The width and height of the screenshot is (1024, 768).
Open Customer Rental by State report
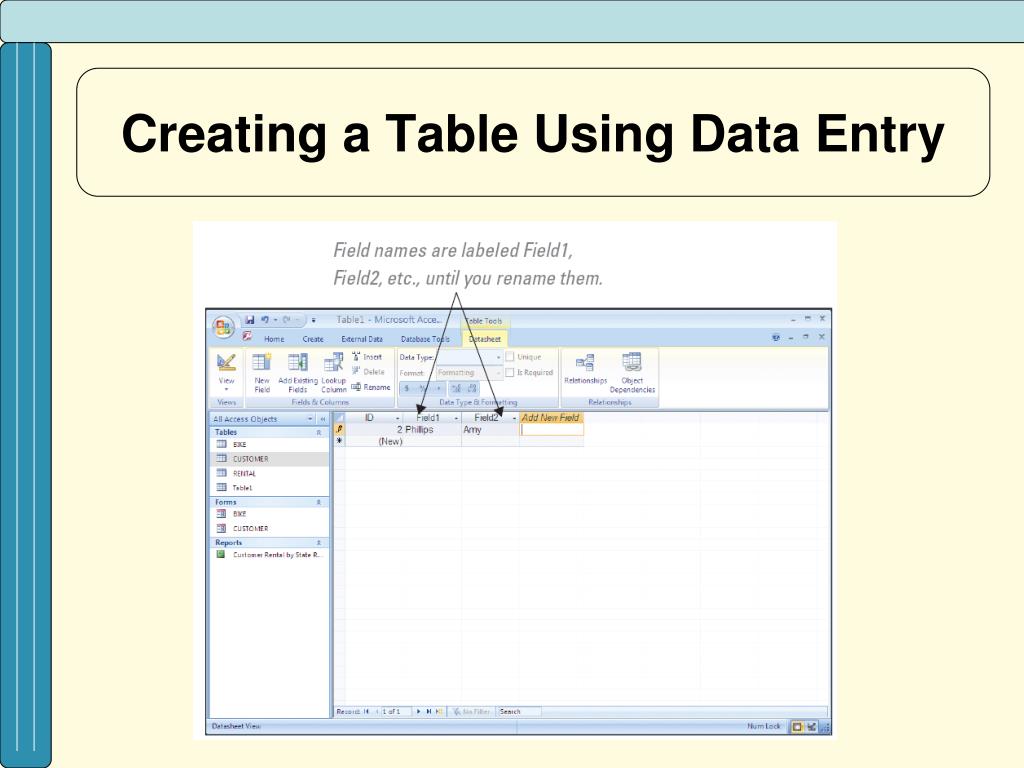tap(269, 555)
